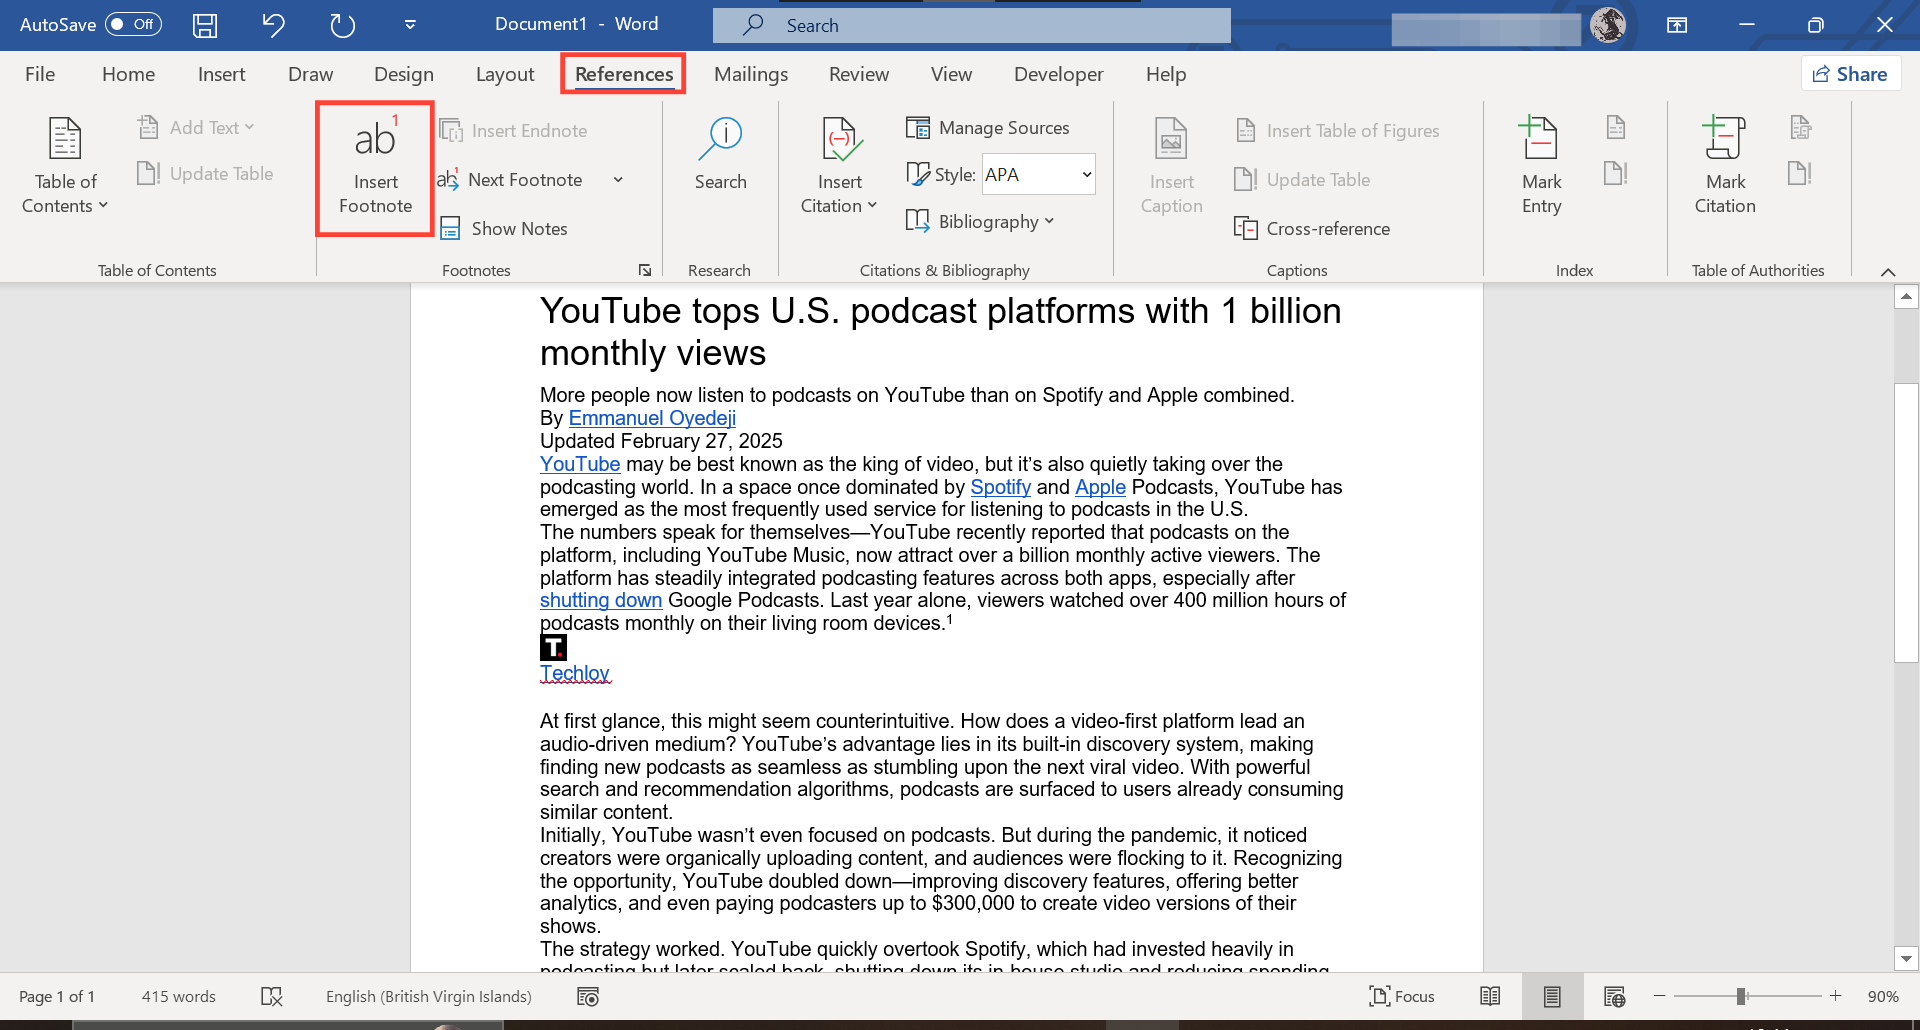Switch to the Design tab
1920x1030 pixels.
[x=403, y=74]
